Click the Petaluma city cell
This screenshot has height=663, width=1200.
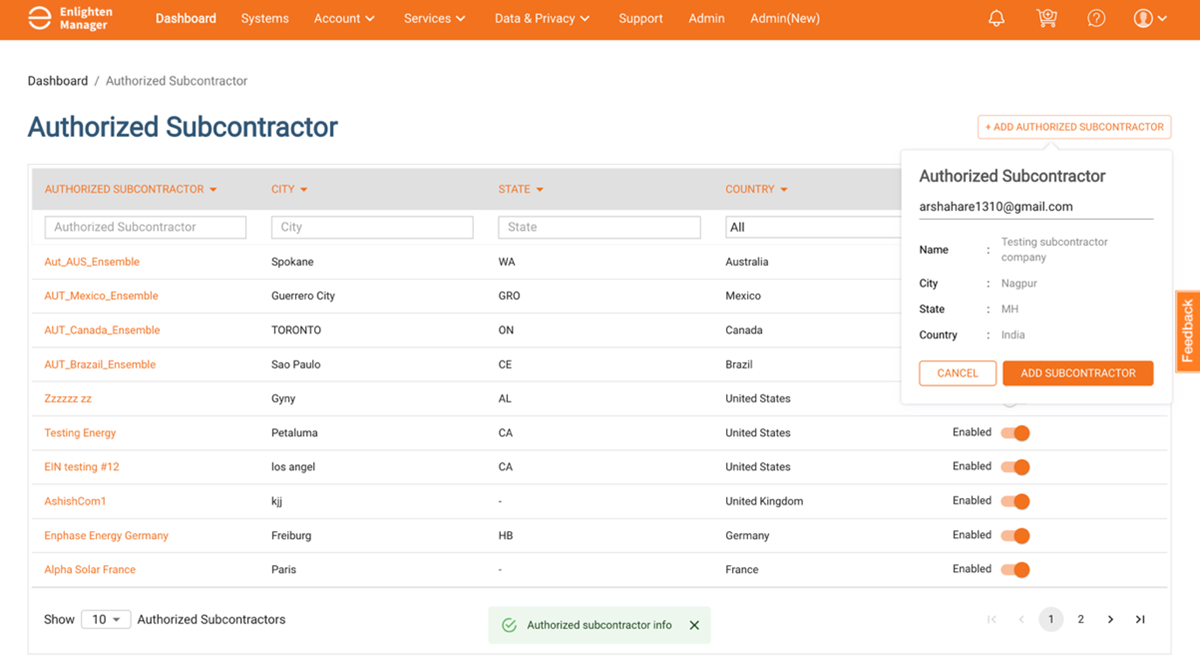(x=295, y=433)
